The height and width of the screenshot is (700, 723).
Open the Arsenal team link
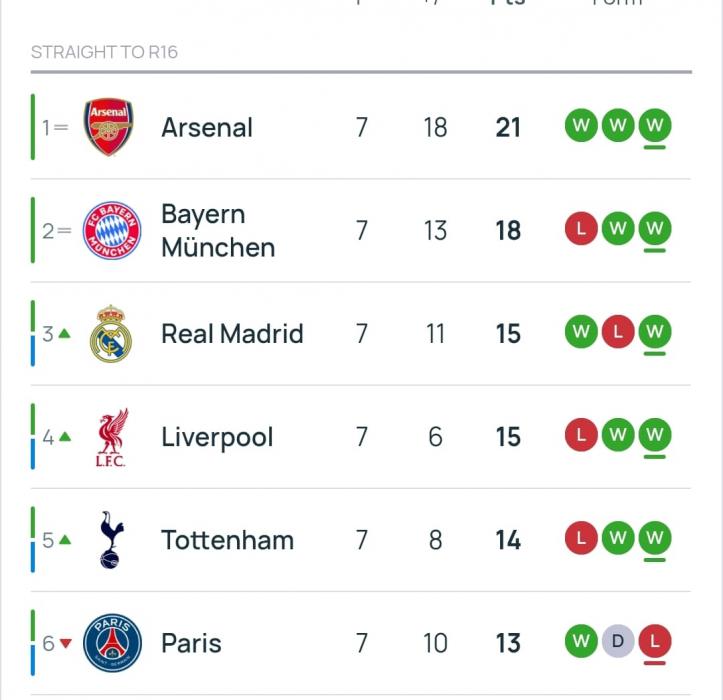coord(207,128)
